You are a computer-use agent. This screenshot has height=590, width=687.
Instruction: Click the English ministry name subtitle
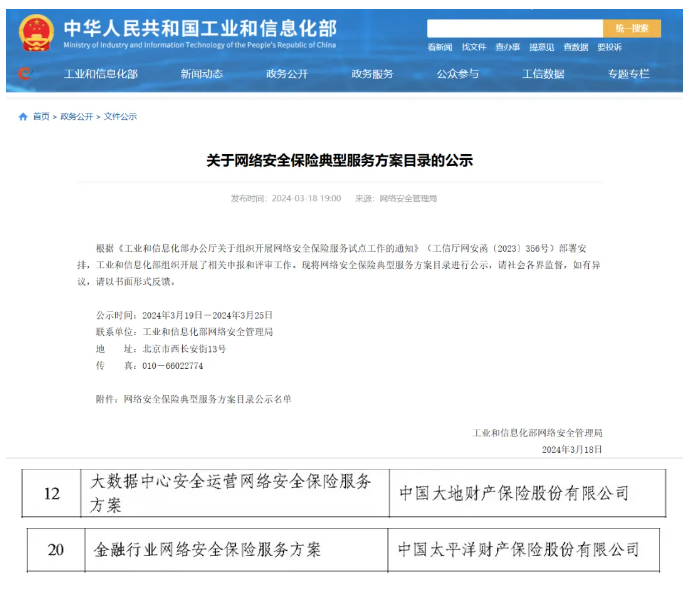point(200,45)
